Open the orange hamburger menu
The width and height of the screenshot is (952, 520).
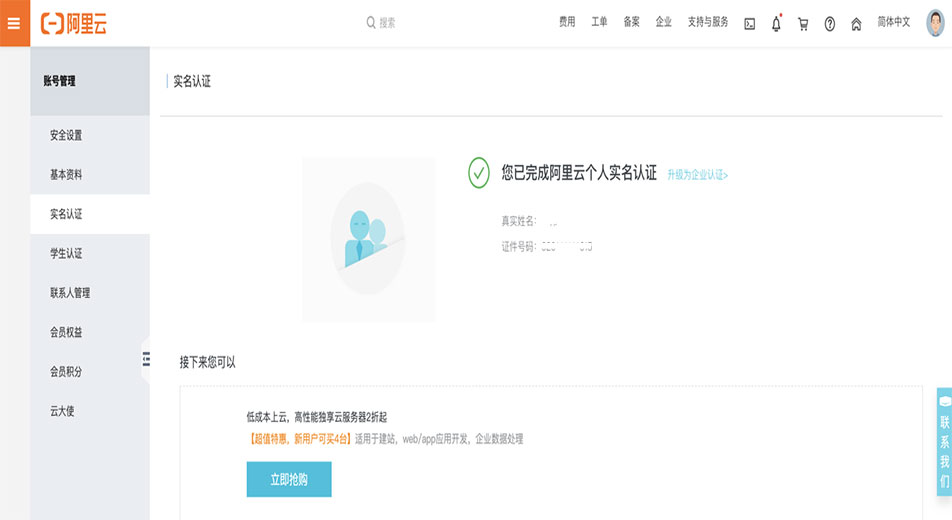[x=14, y=23]
